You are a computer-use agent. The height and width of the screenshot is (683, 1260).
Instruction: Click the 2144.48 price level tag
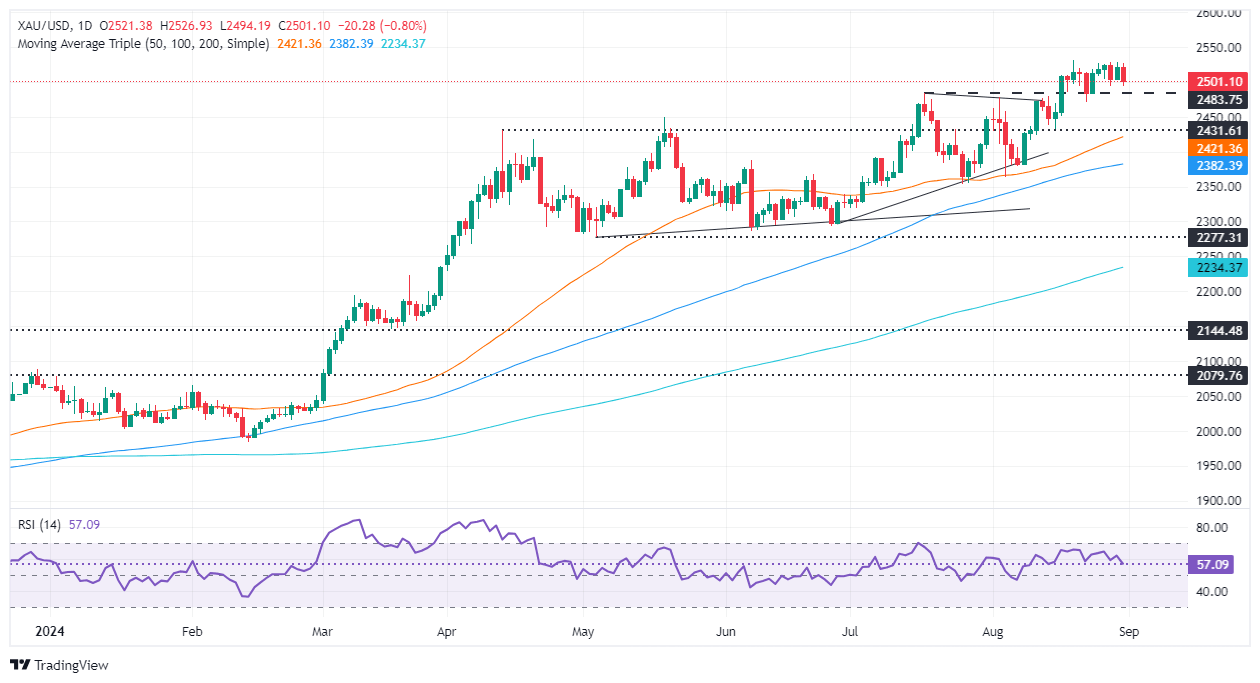coord(1216,330)
